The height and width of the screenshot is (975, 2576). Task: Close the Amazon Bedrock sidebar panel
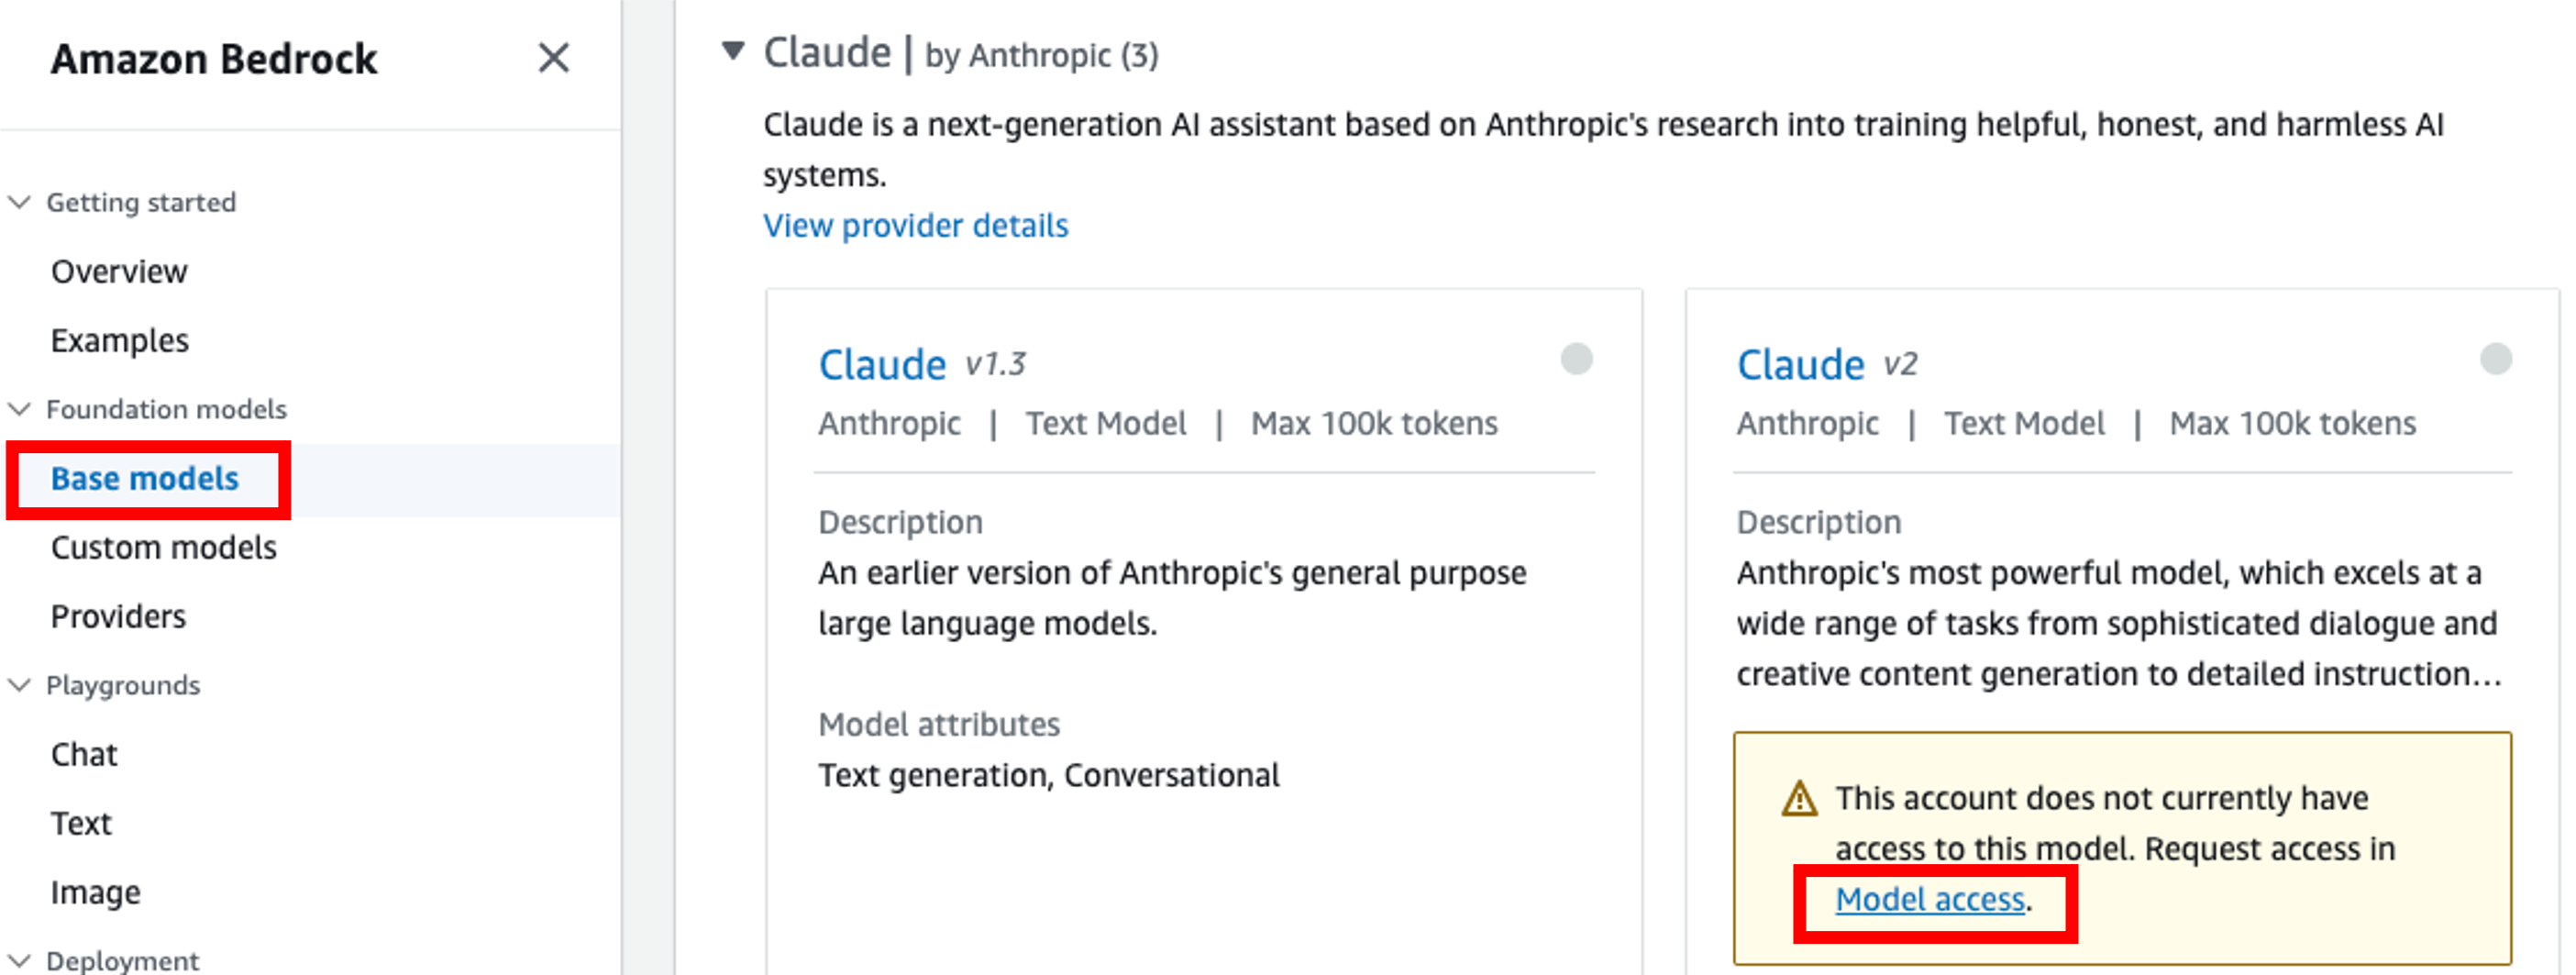tap(553, 58)
